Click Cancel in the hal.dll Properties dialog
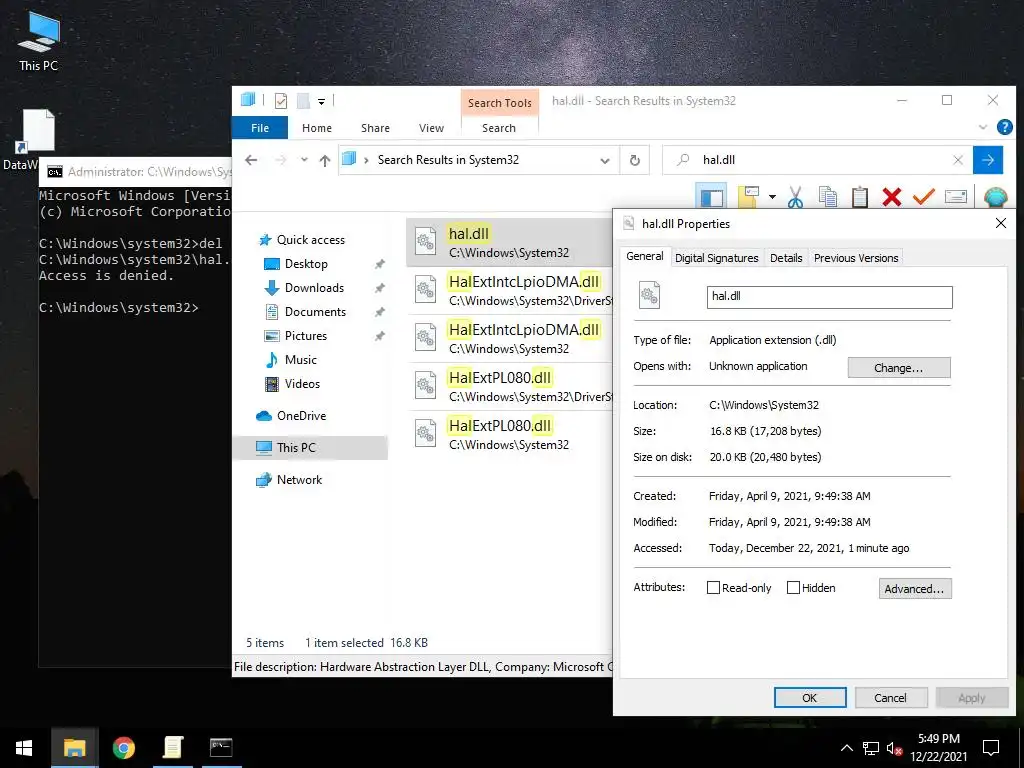Screen dimensions: 1024x768 [x=890, y=697]
